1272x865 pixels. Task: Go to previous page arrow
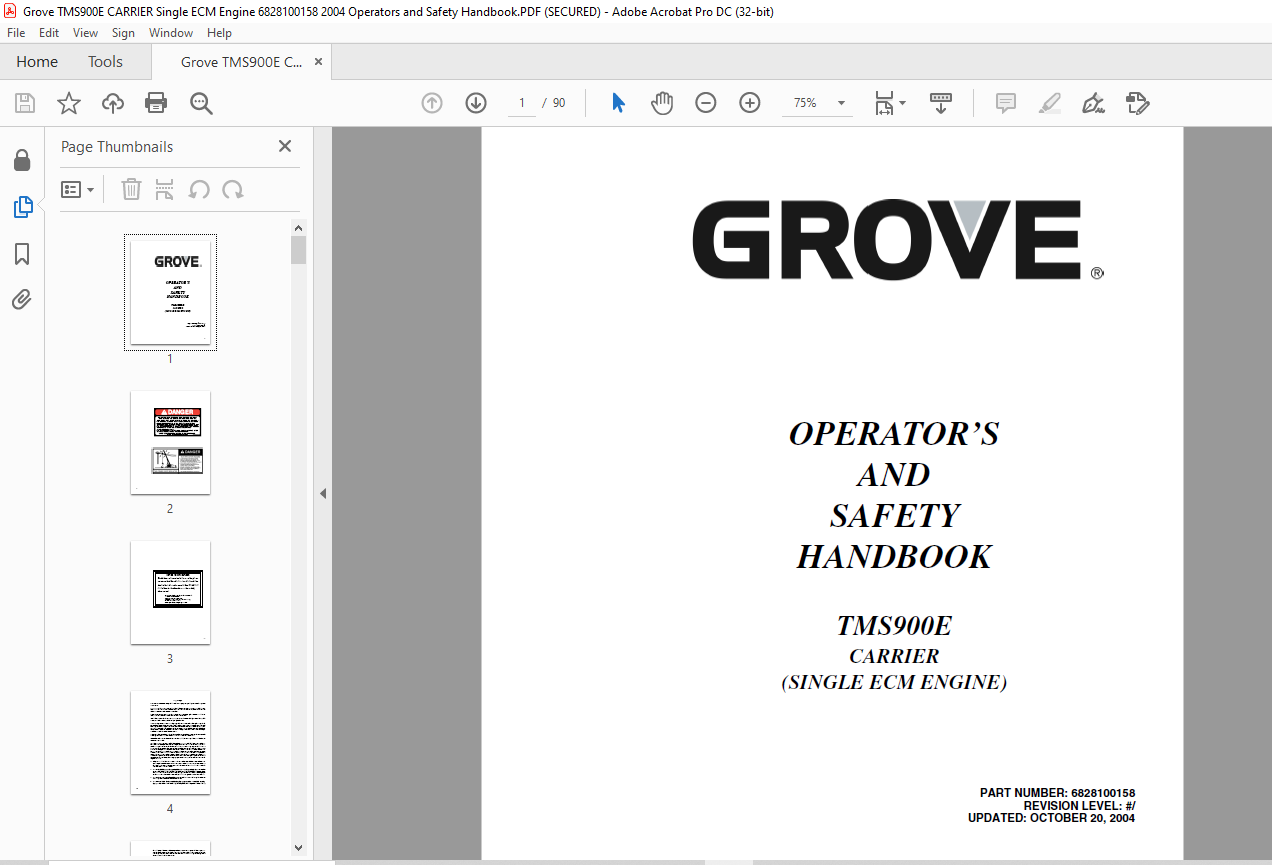(x=432, y=103)
